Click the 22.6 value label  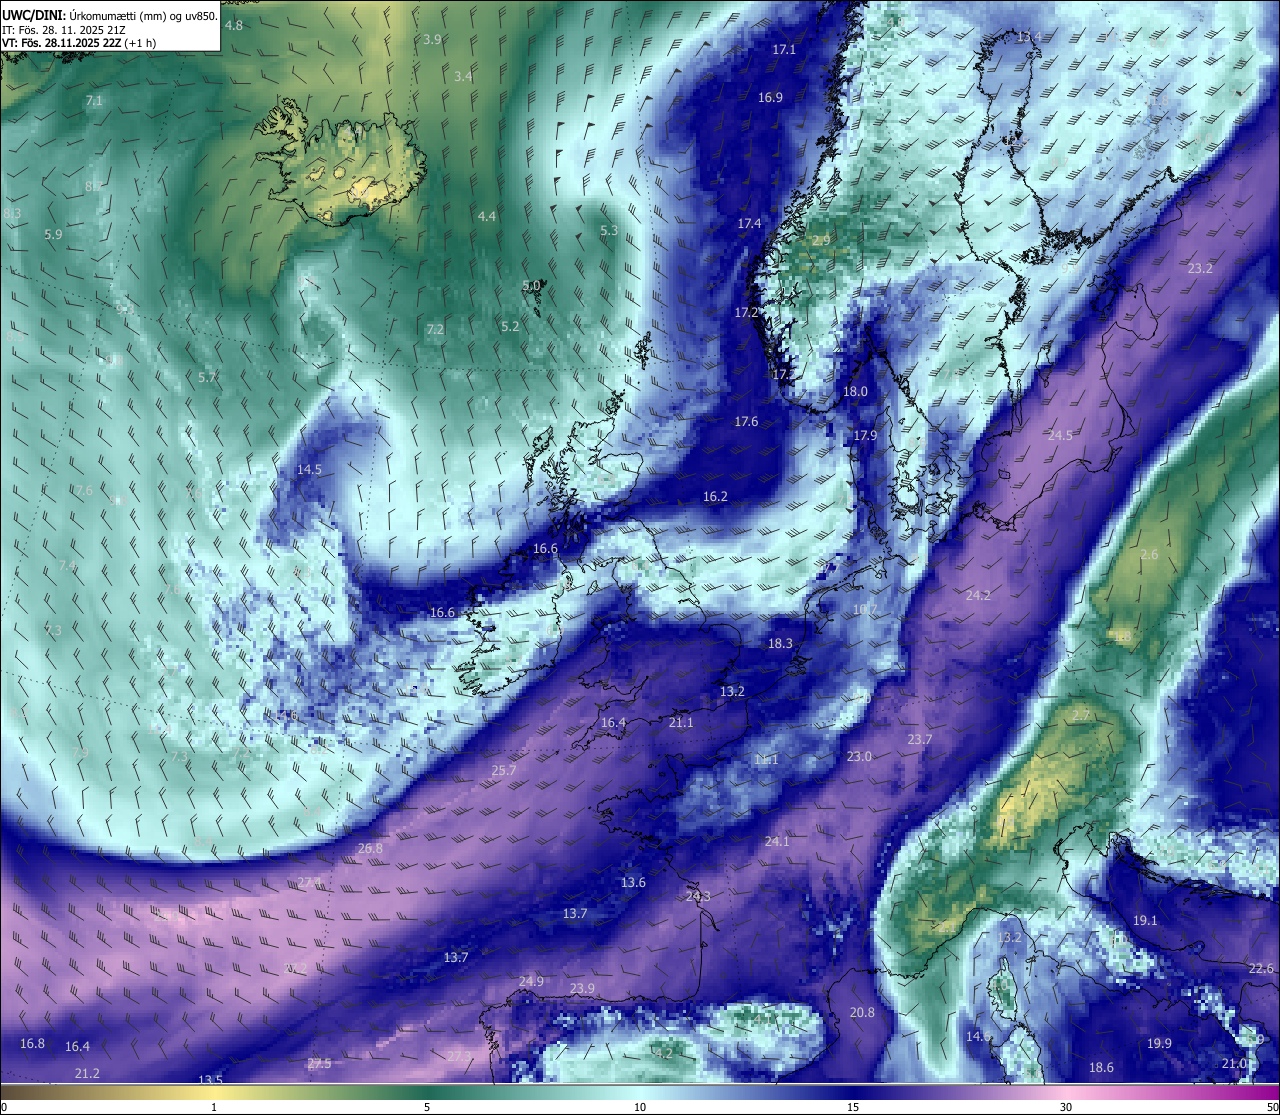pos(1262,969)
